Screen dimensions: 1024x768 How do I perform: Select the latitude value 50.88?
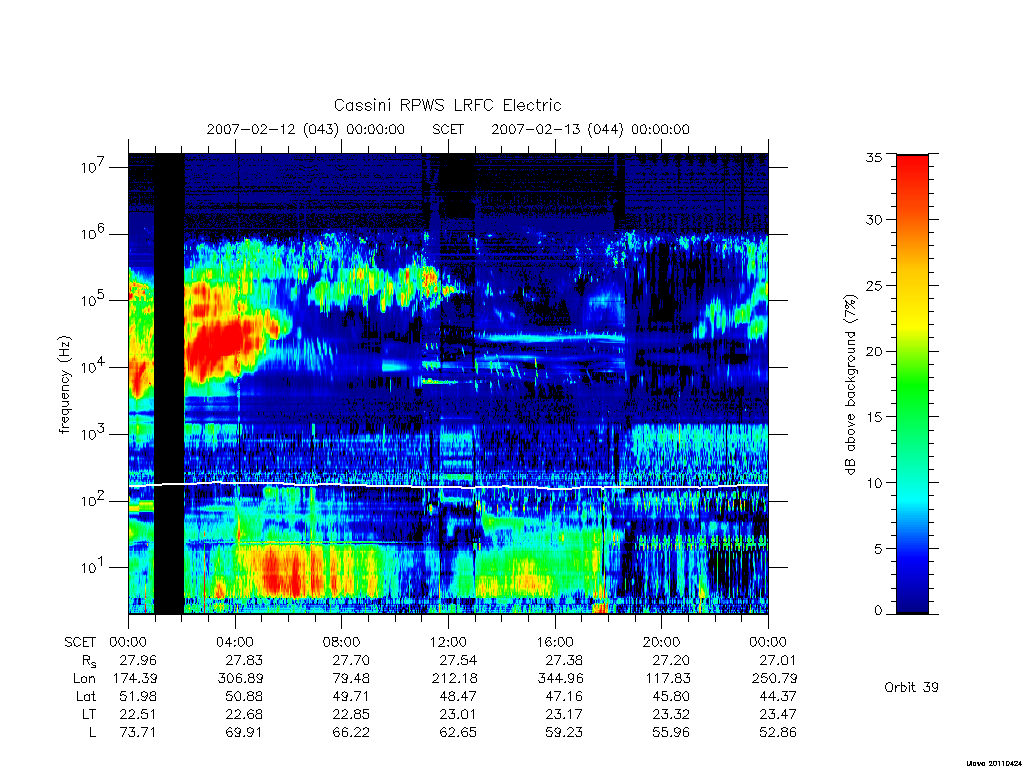click(x=244, y=696)
